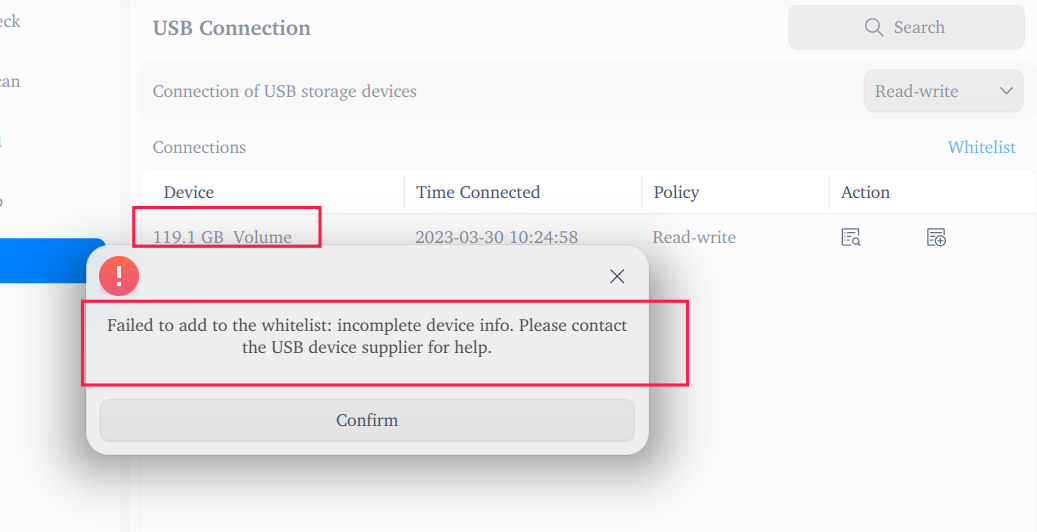
Task: Click the sidebar item ending in "can"
Action: (10, 81)
